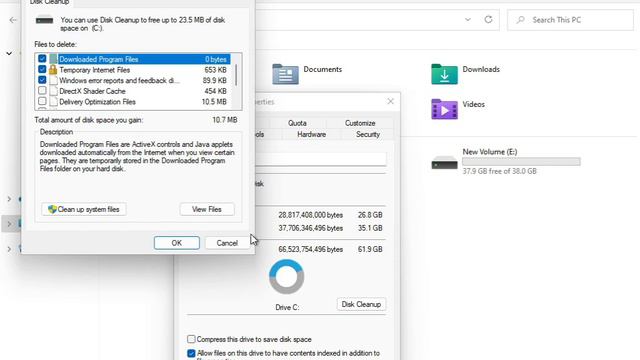
Task: Select the Temporary Internet Files row text
Action: 95,70
